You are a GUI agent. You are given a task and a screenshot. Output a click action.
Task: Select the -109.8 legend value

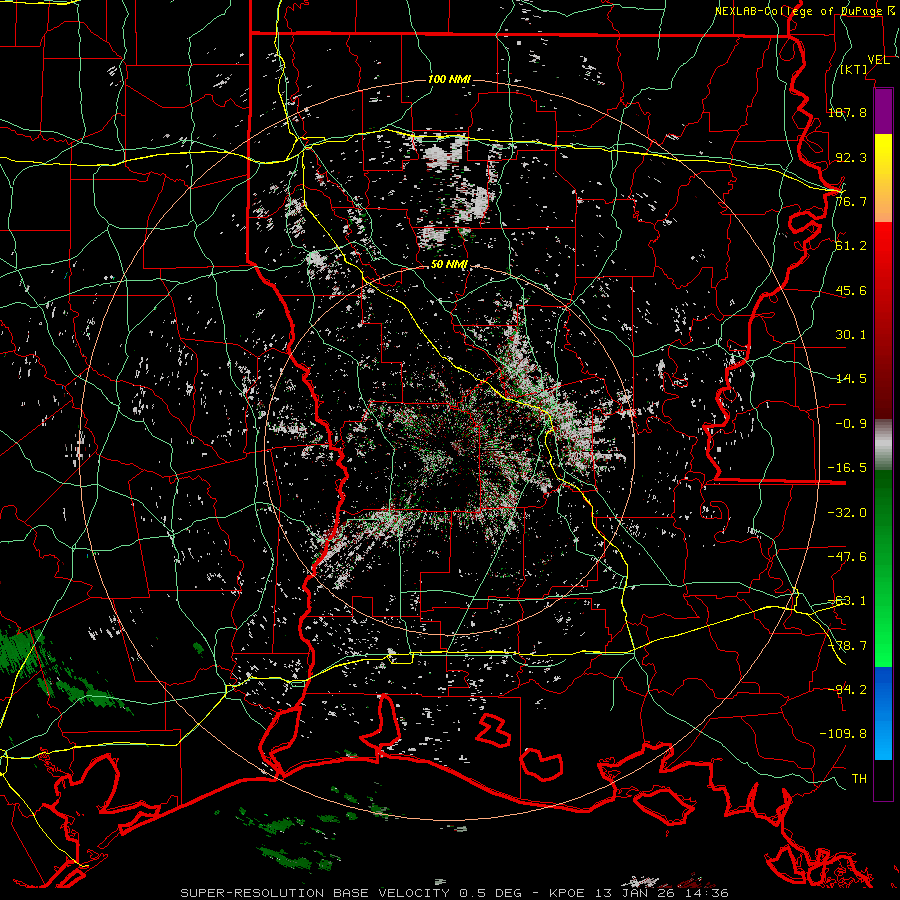point(843,734)
